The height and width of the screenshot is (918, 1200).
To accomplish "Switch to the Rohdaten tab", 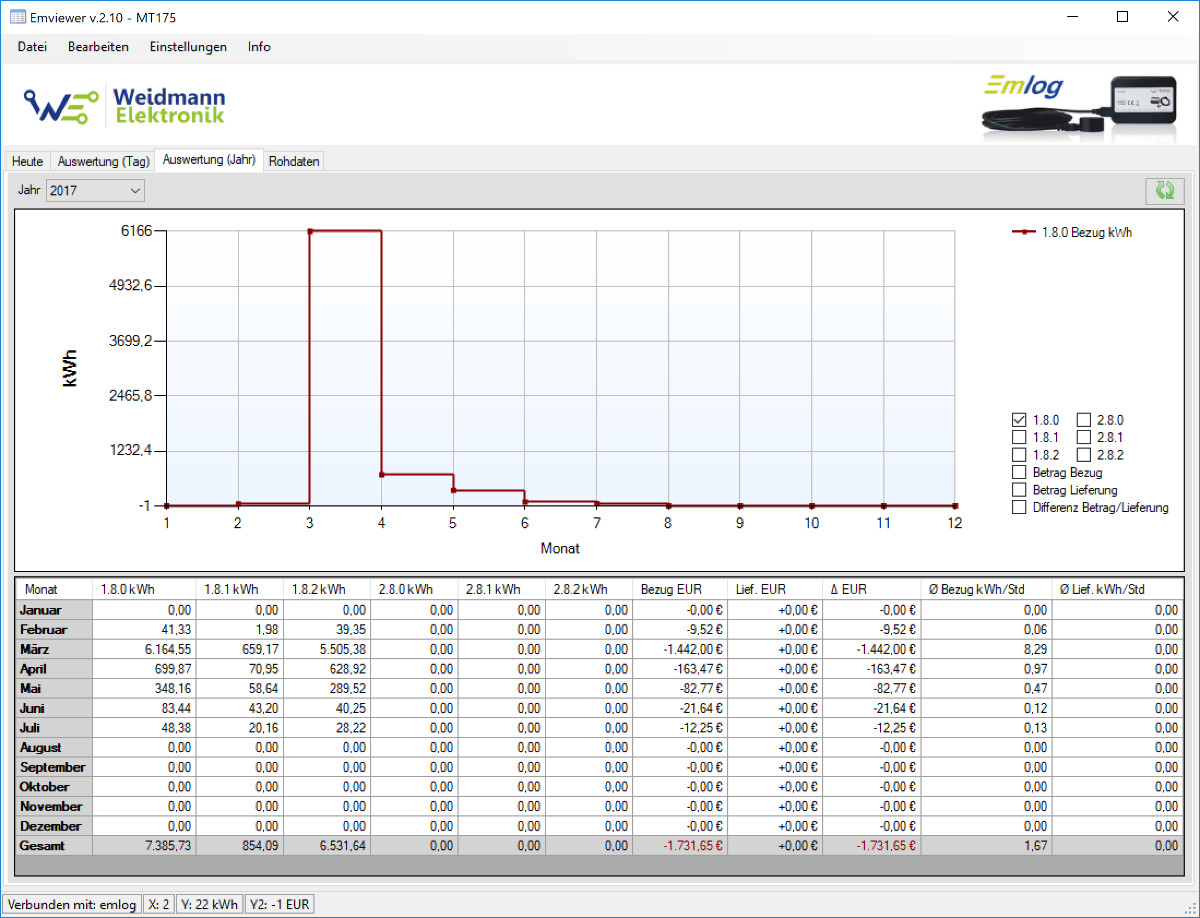I will pyautogui.click(x=294, y=161).
